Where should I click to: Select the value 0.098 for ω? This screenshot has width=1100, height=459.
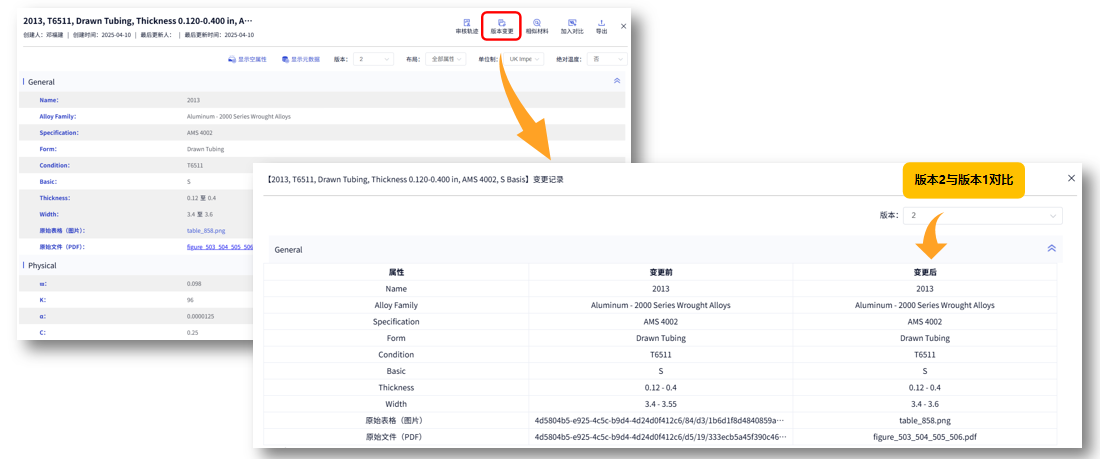(194, 283)
